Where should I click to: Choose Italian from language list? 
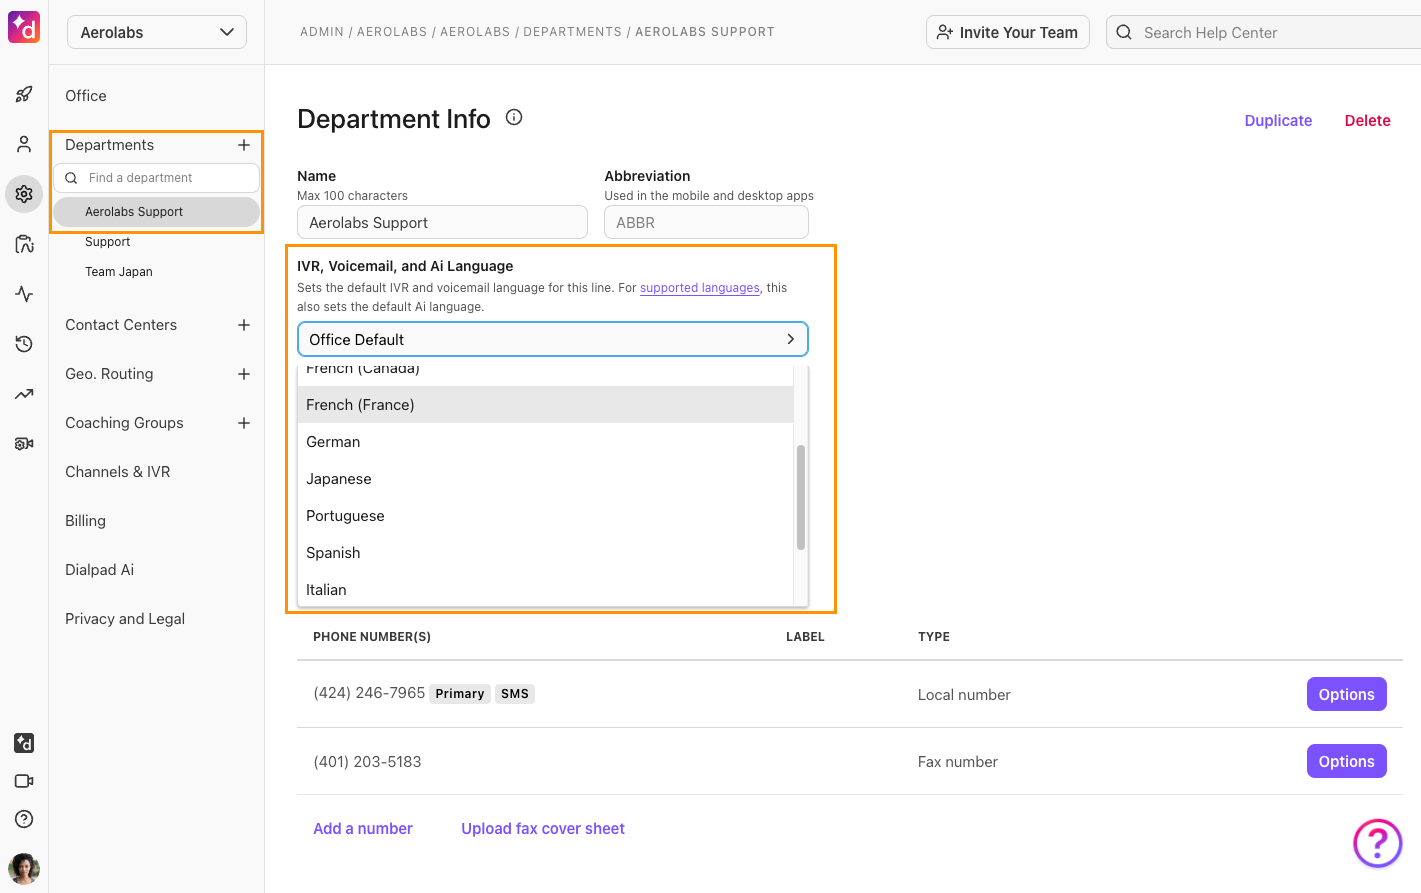(546, 589)
